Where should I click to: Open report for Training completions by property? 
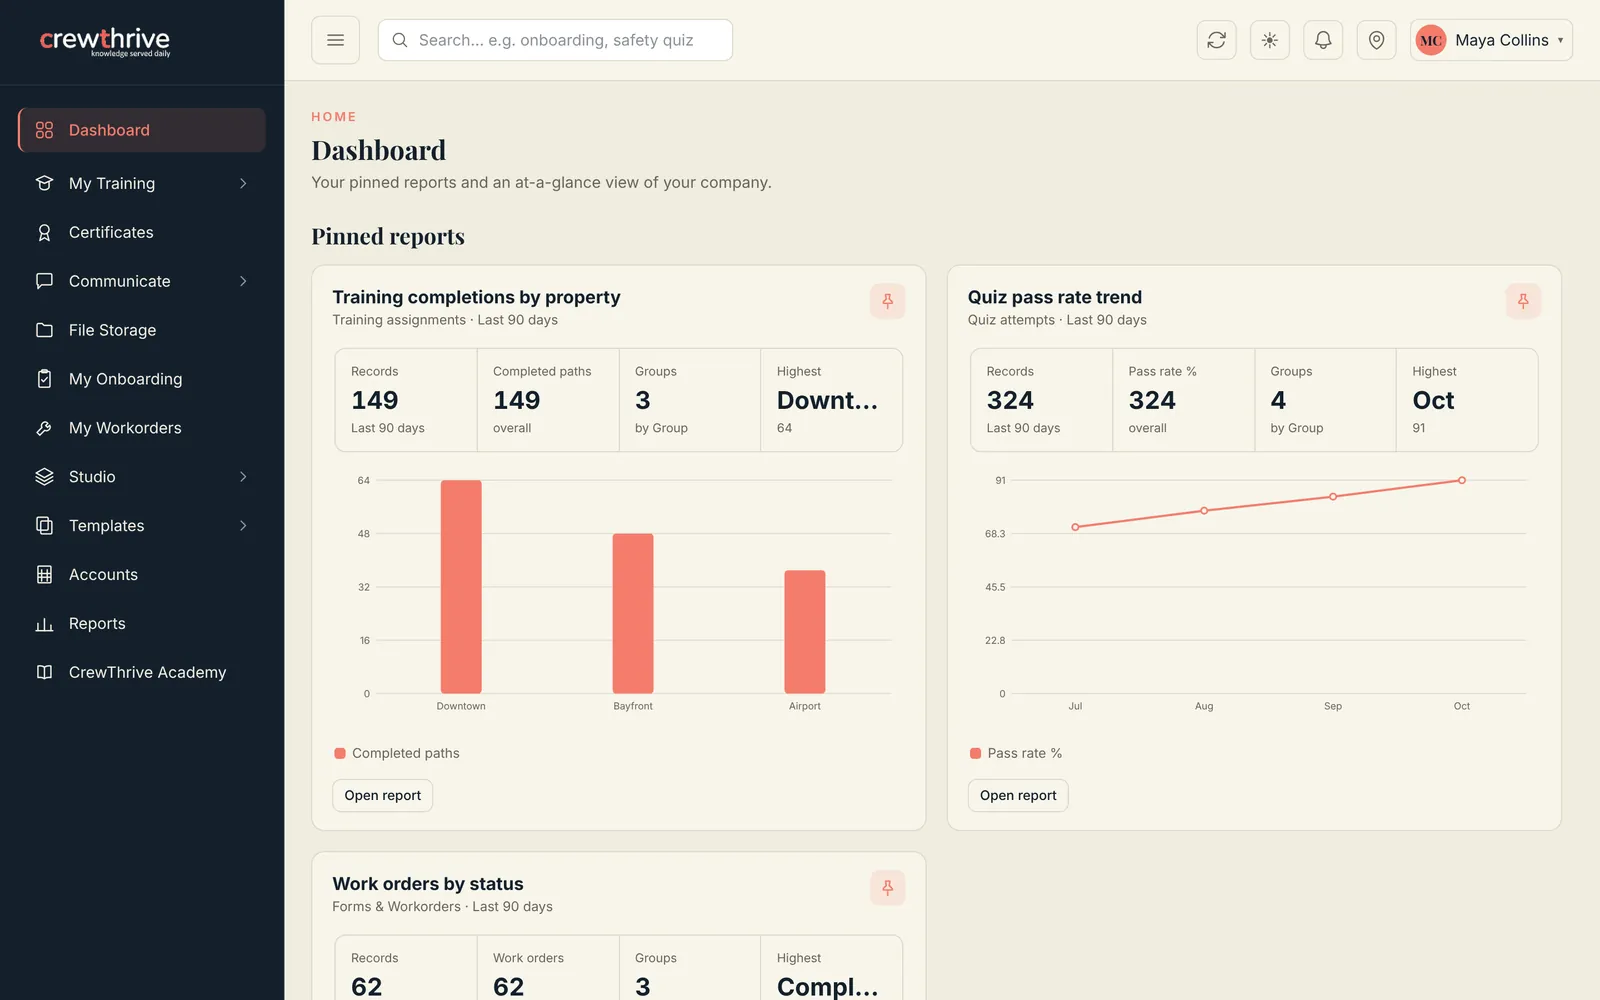(382, 796)
